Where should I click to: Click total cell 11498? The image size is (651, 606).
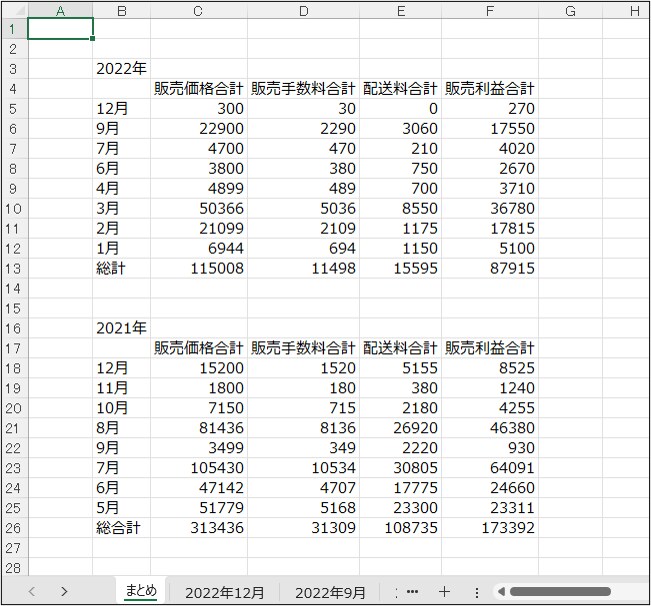[x=303, y=268]
